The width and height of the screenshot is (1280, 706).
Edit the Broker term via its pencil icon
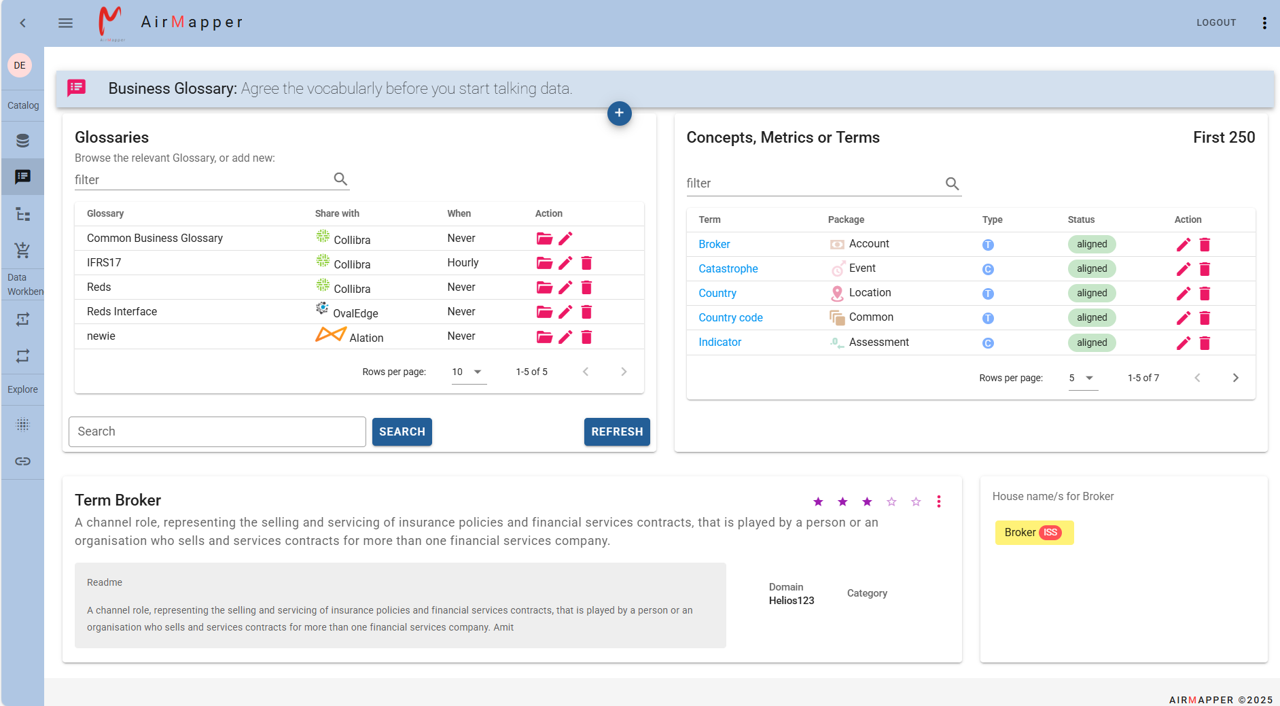point(1183,243)
